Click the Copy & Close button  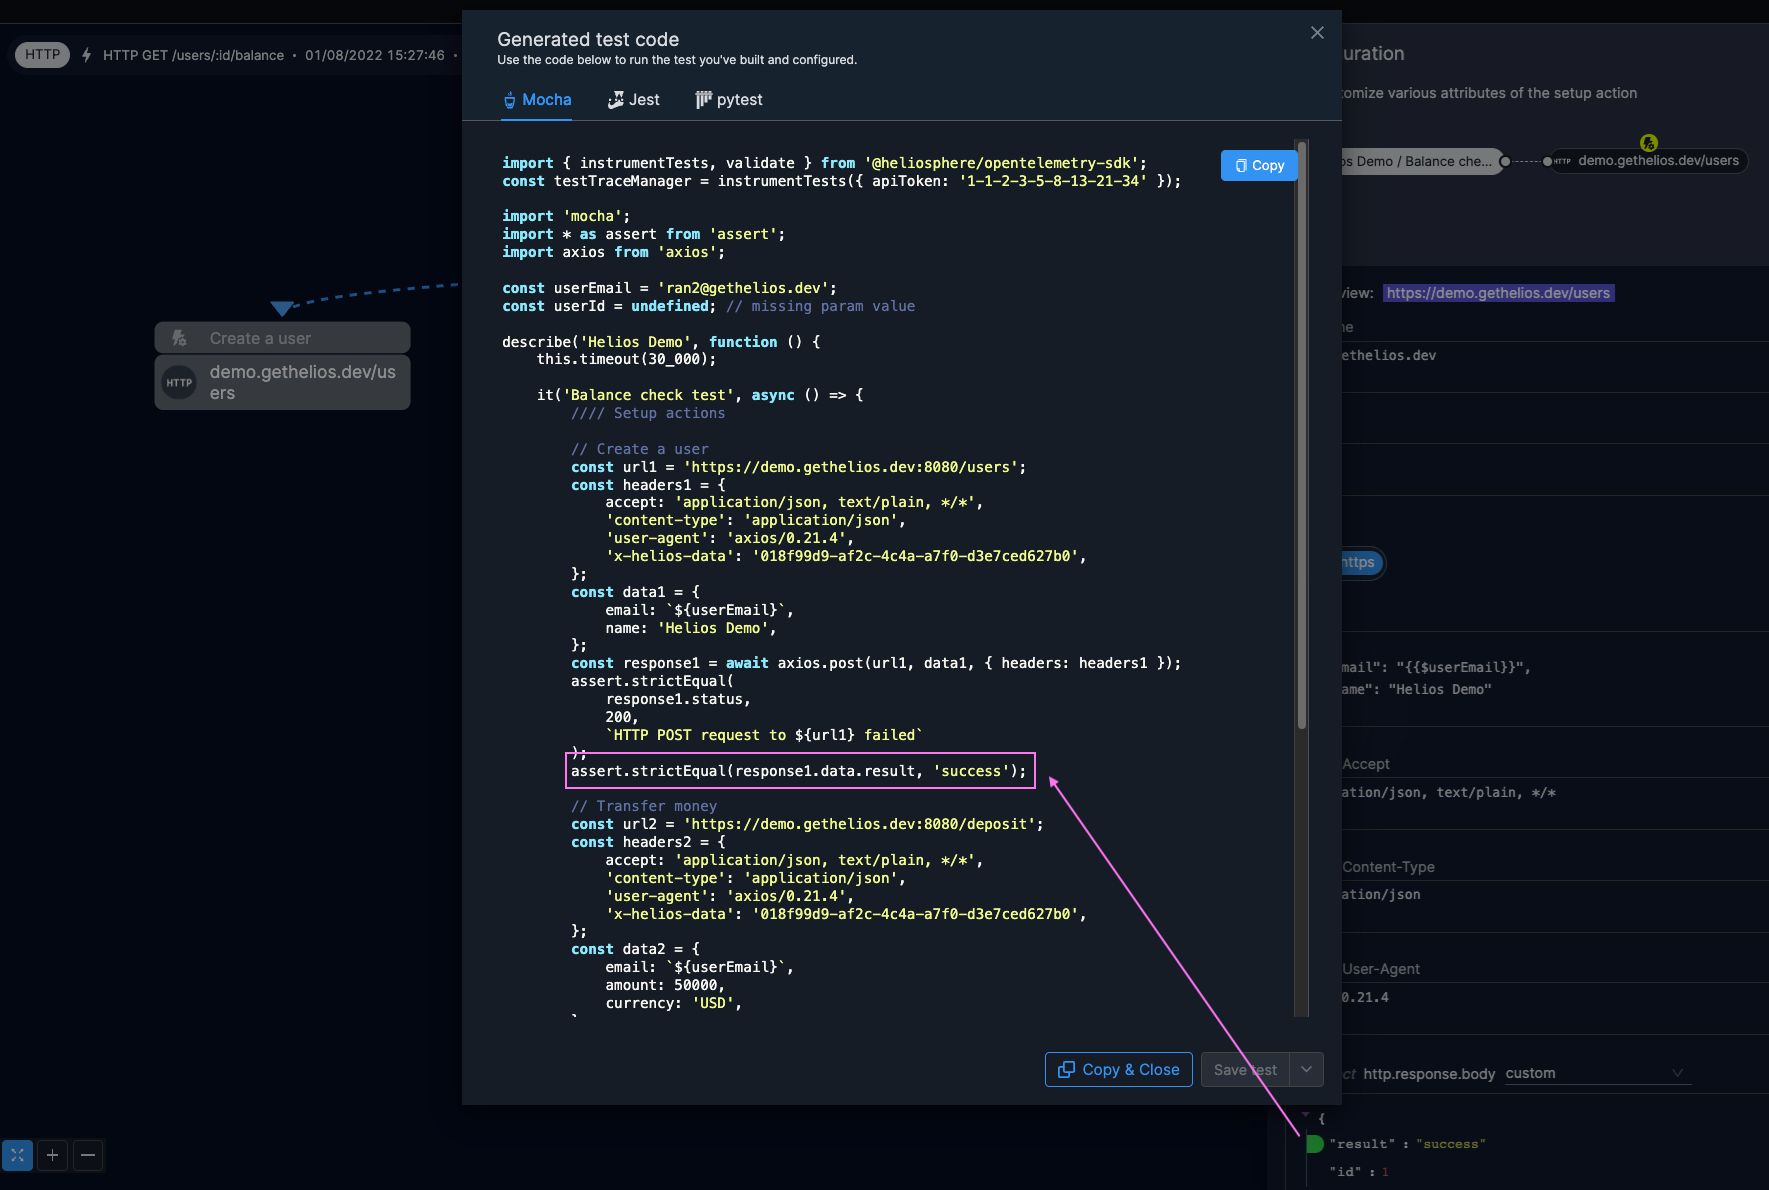point(1118,1070)
